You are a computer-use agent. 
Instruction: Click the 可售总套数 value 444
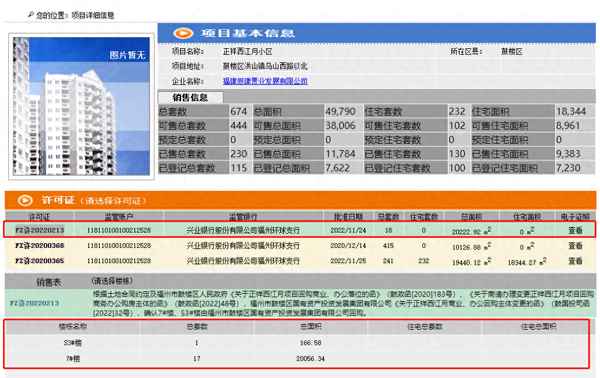click(x=238, y=125)
